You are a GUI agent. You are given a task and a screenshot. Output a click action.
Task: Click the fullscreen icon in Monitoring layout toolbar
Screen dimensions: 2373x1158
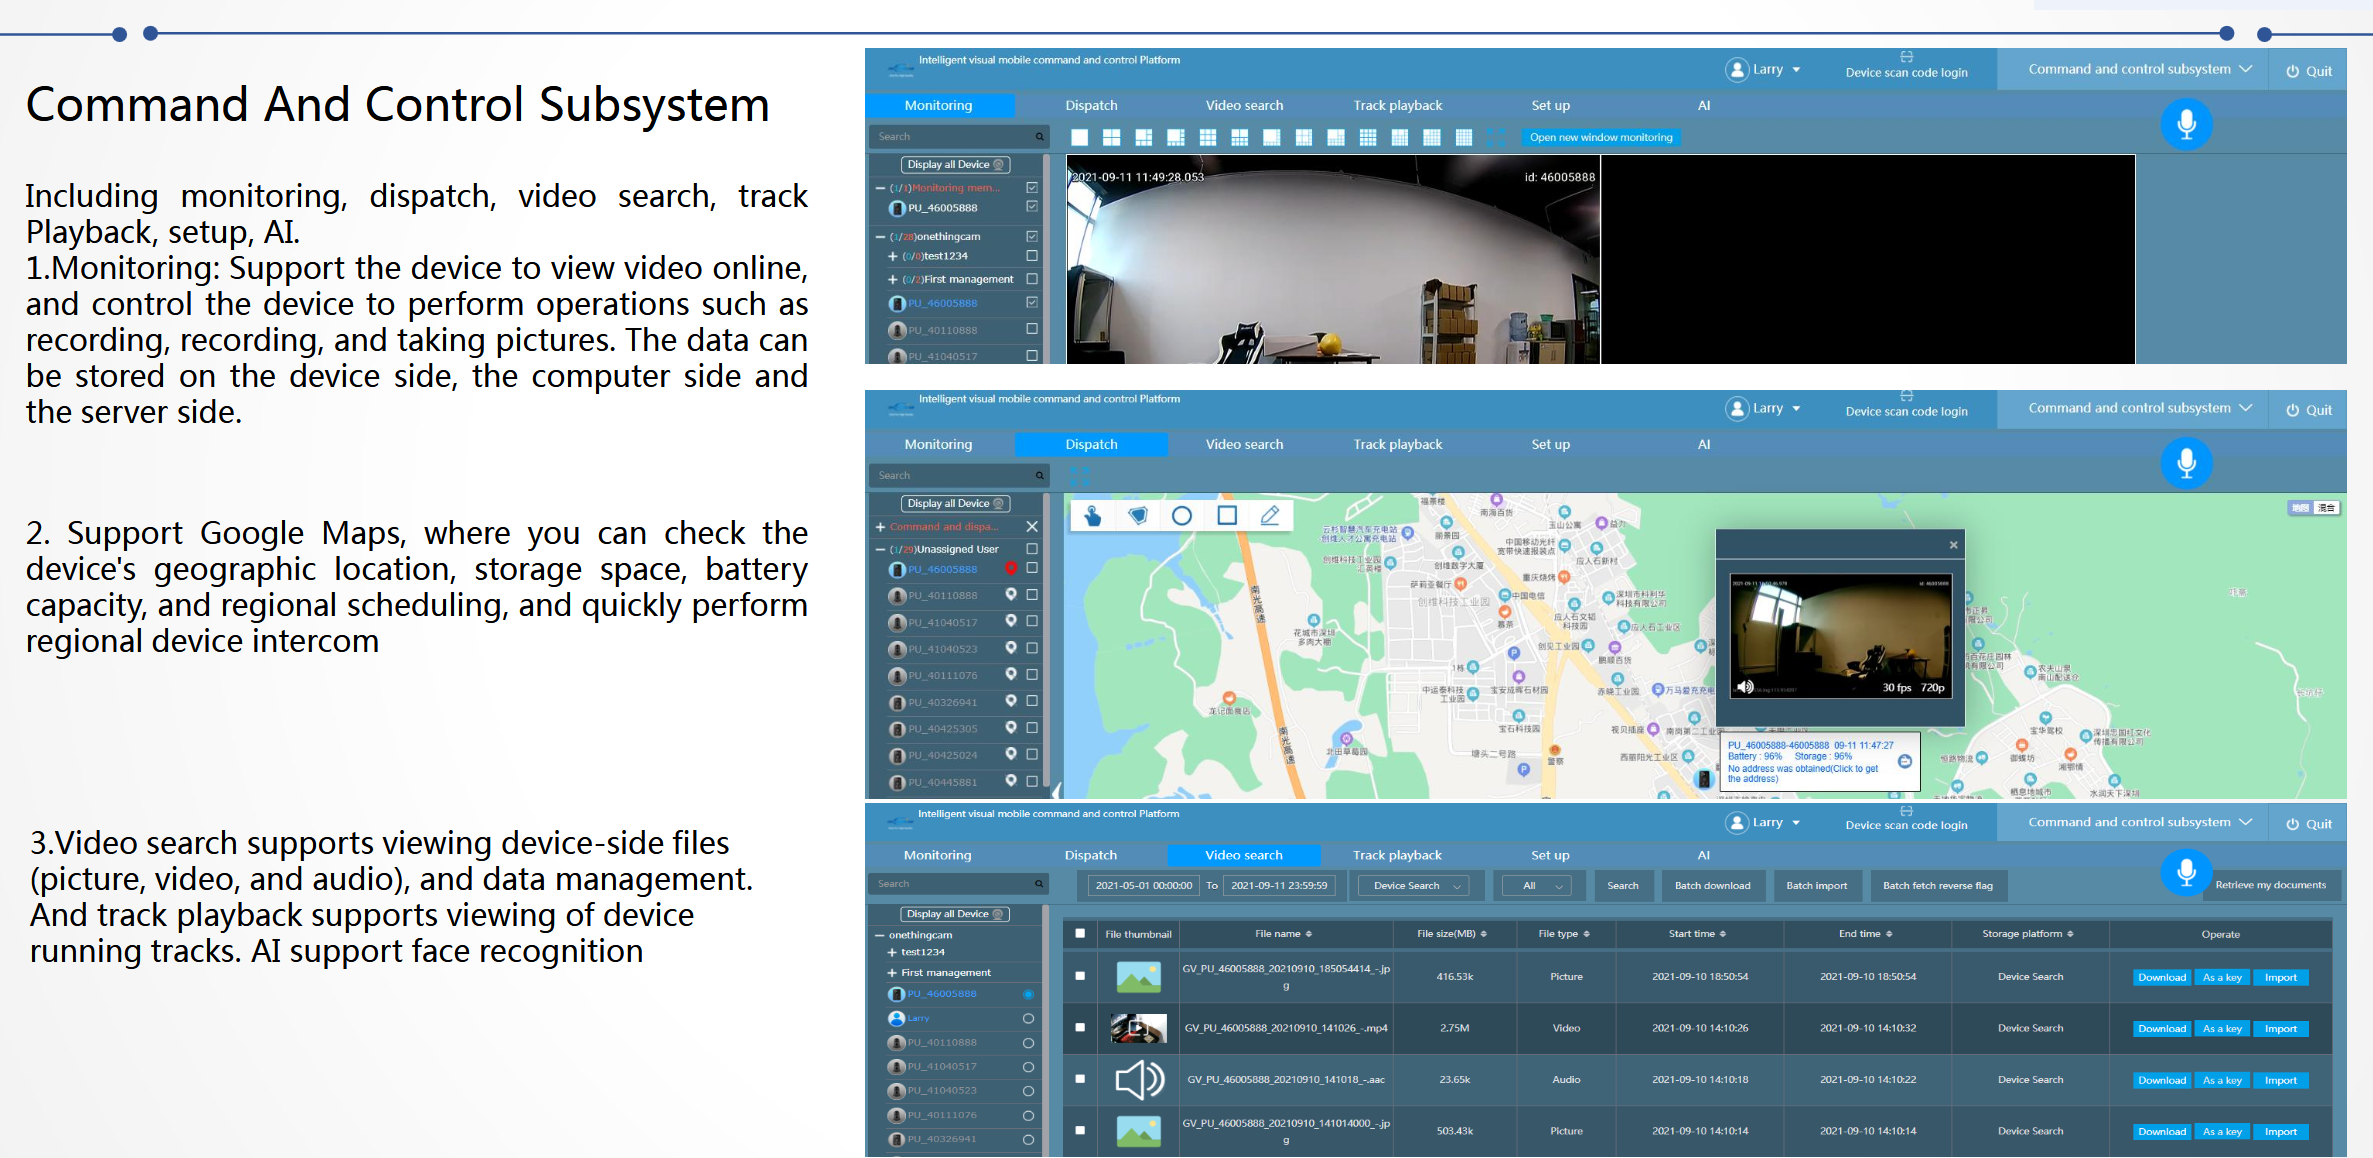tap(1496, 138)
